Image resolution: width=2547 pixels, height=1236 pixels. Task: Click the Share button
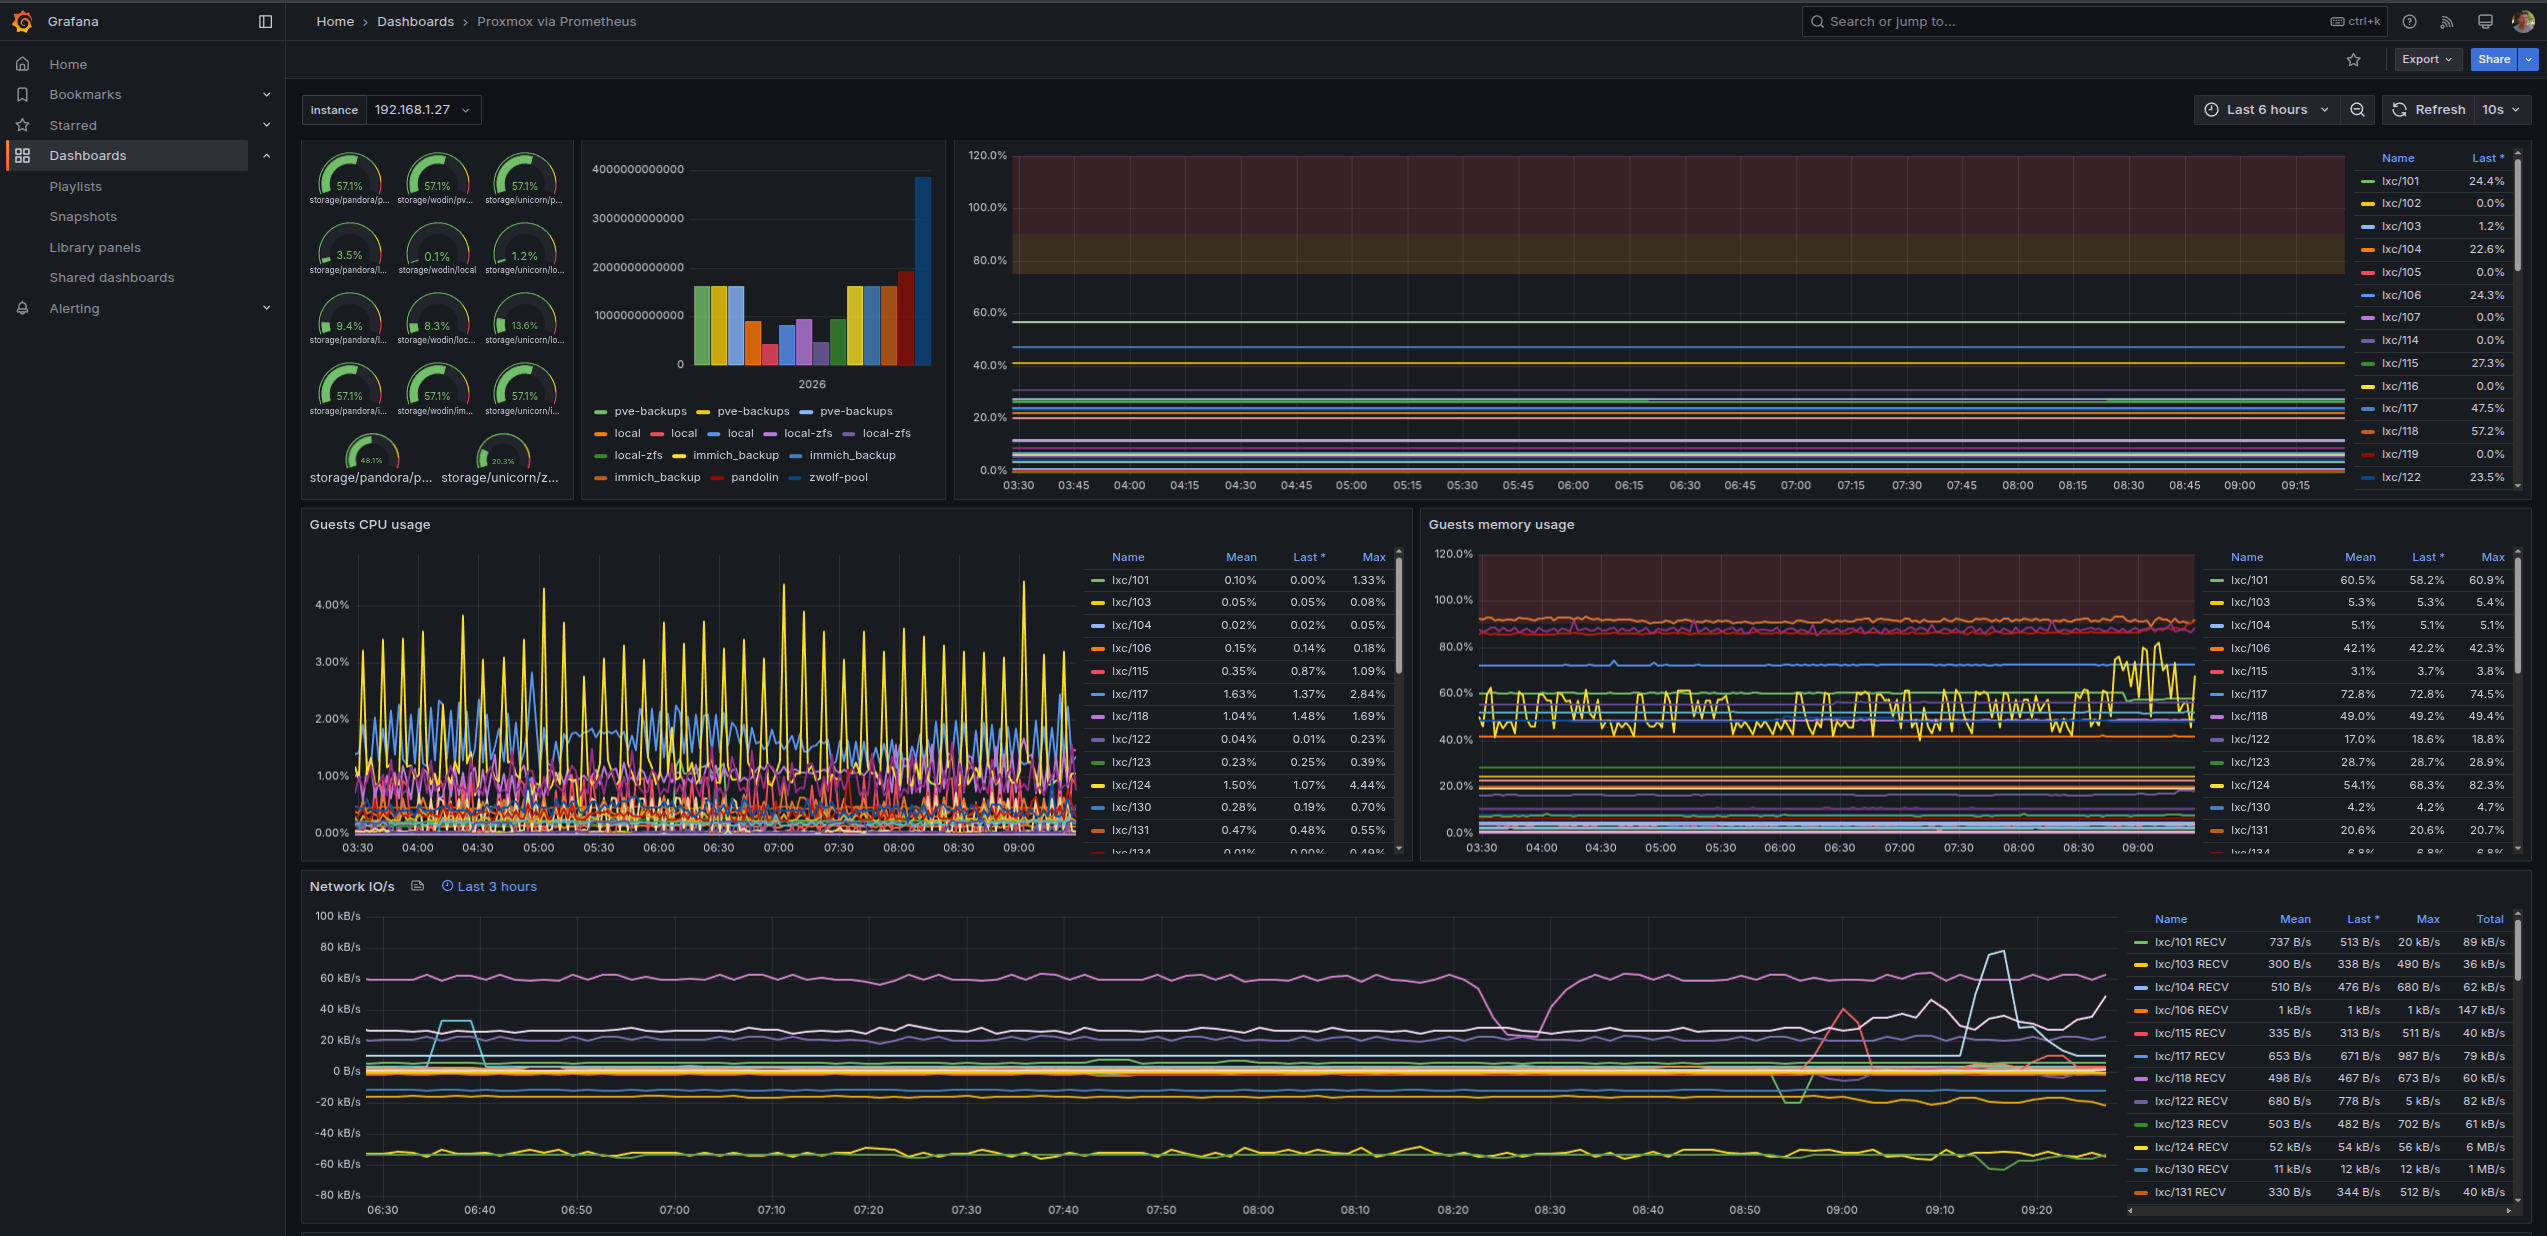(2494, 60)
